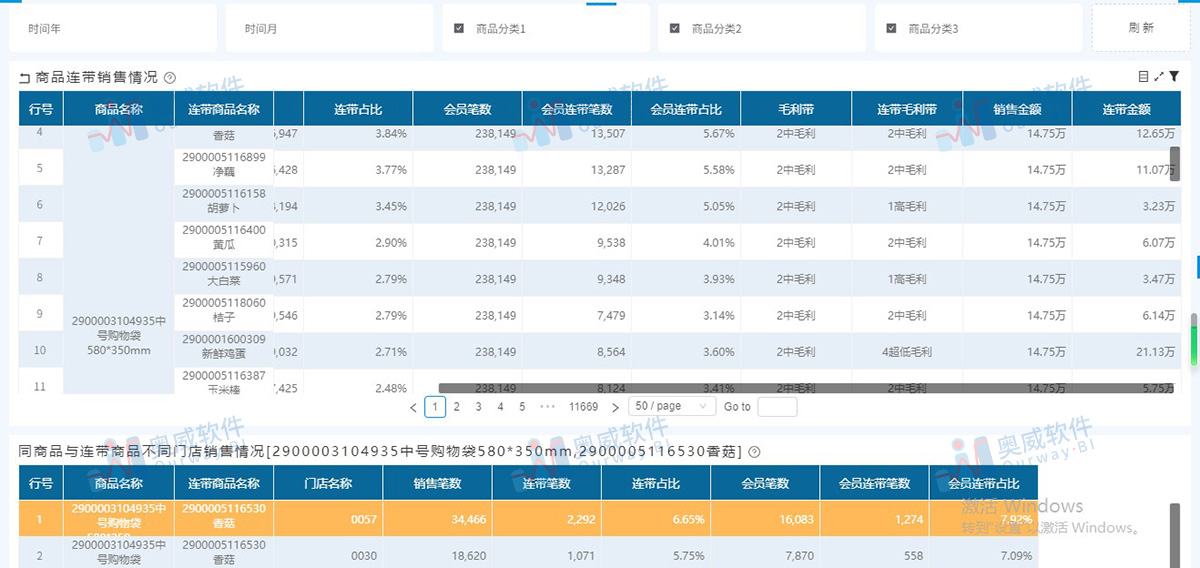1200x568 pixels.
Task: Click the 刷新 refresh button
Action: (x=1141, y=28)
